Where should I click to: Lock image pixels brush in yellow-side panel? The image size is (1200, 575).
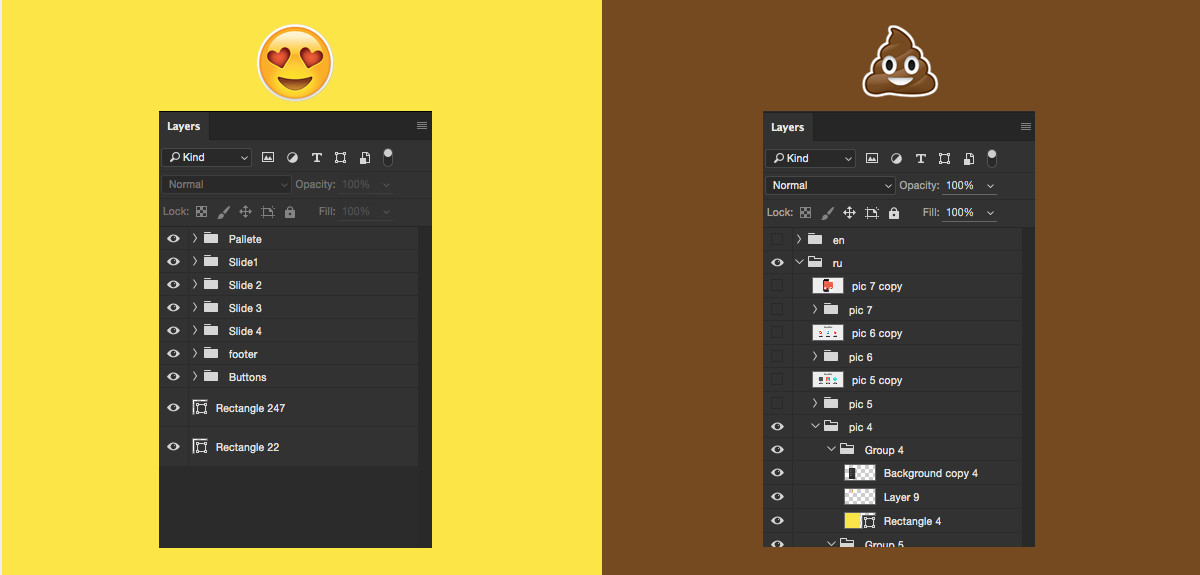click(223, 212)
